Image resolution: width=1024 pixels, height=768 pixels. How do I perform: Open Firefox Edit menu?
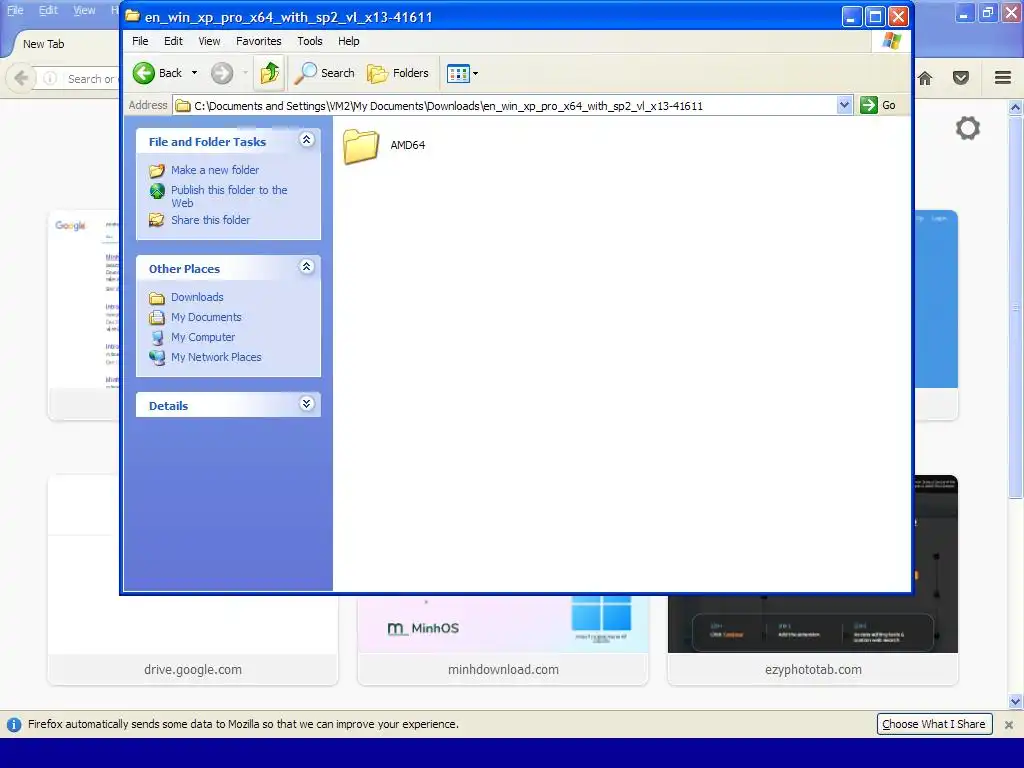pos(48,10)
